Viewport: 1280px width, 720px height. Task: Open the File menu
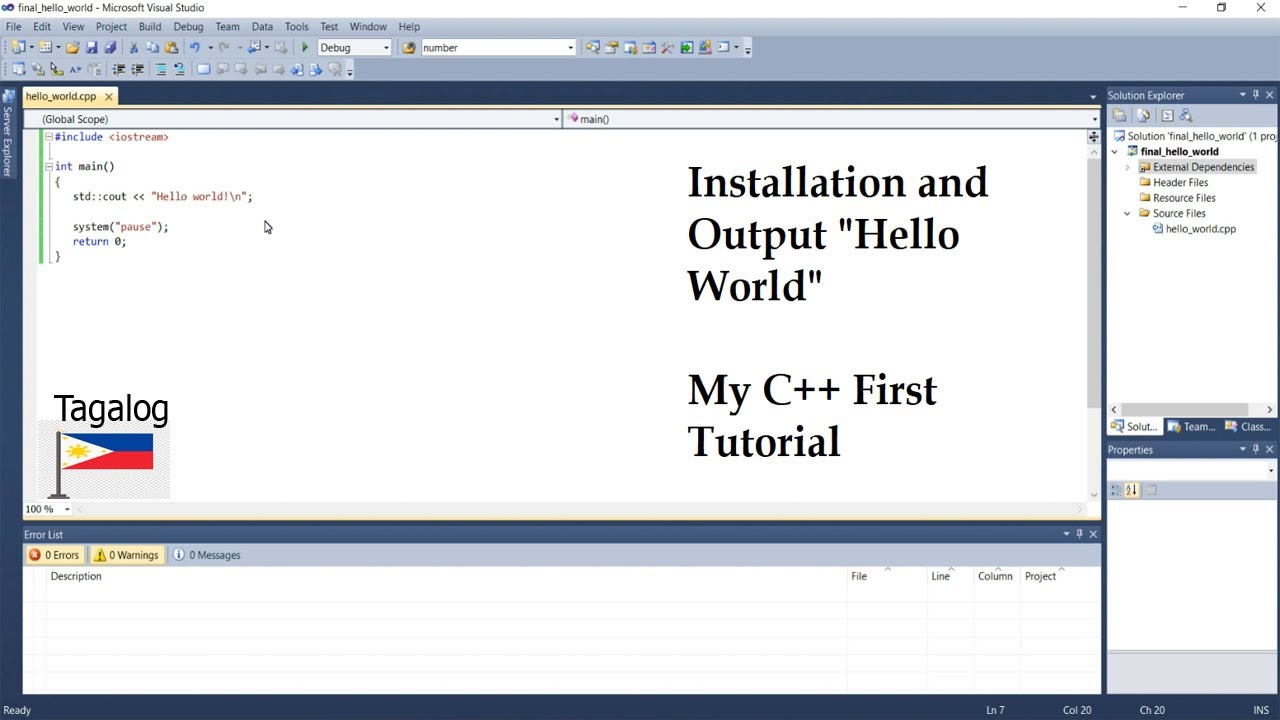coord(13,27)
